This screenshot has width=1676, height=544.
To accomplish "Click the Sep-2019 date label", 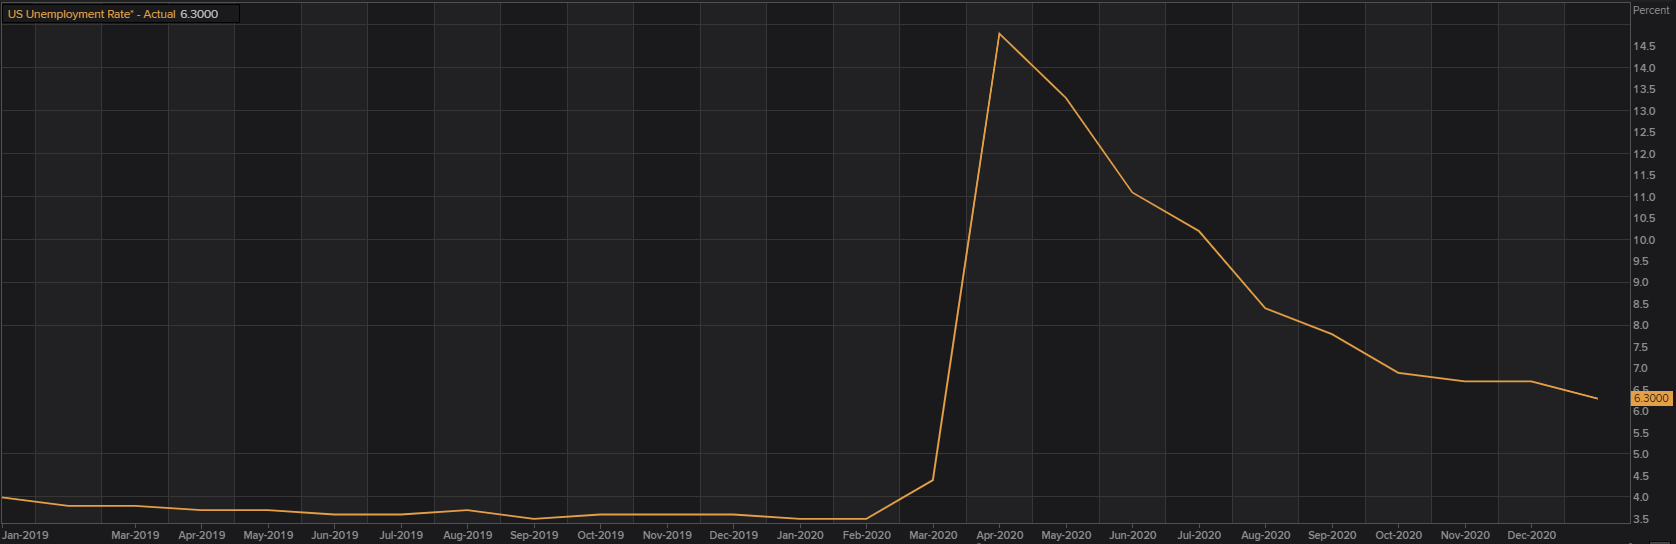I will 534,535.
